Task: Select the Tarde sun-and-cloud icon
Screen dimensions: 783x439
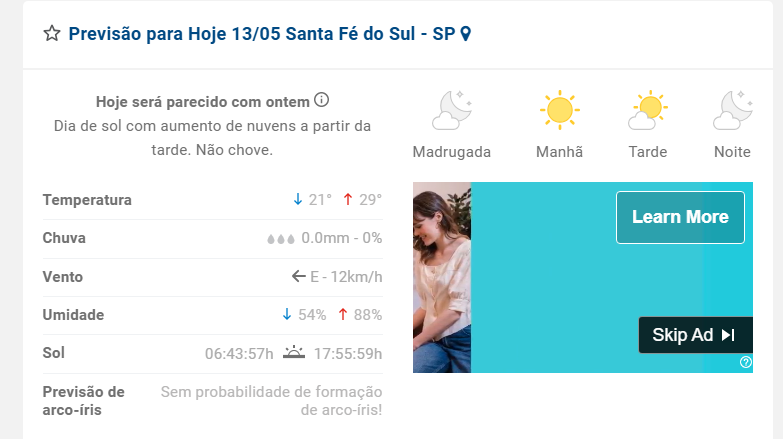Action: coord(648,110)
